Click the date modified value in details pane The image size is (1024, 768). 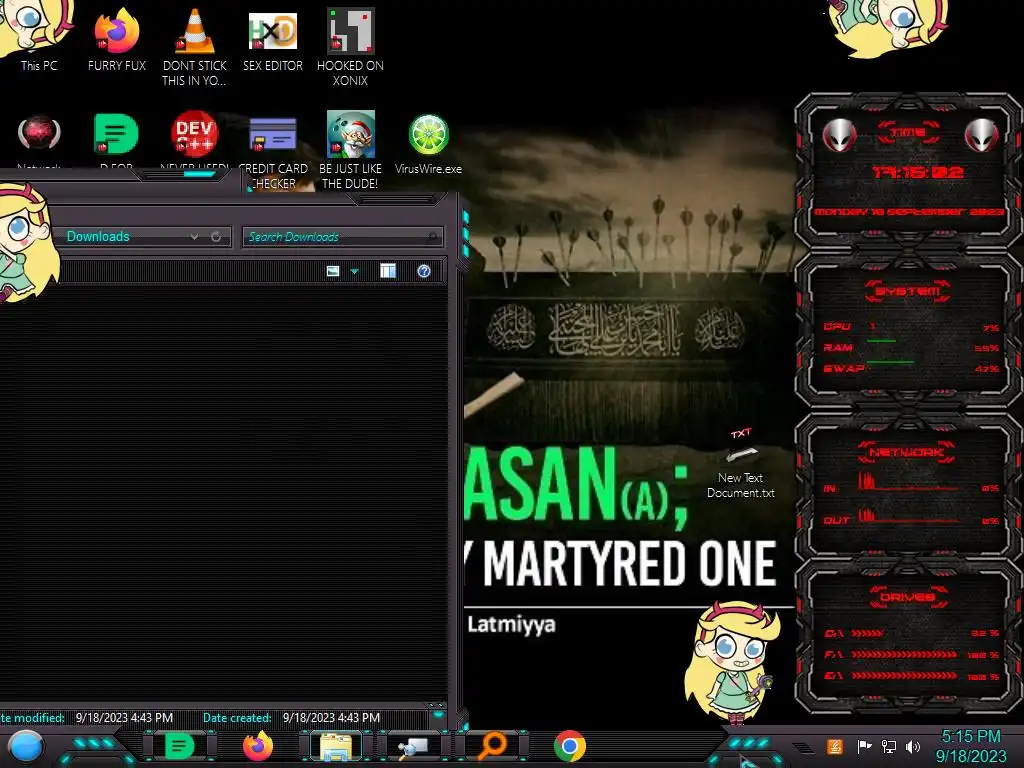[124, 718]
